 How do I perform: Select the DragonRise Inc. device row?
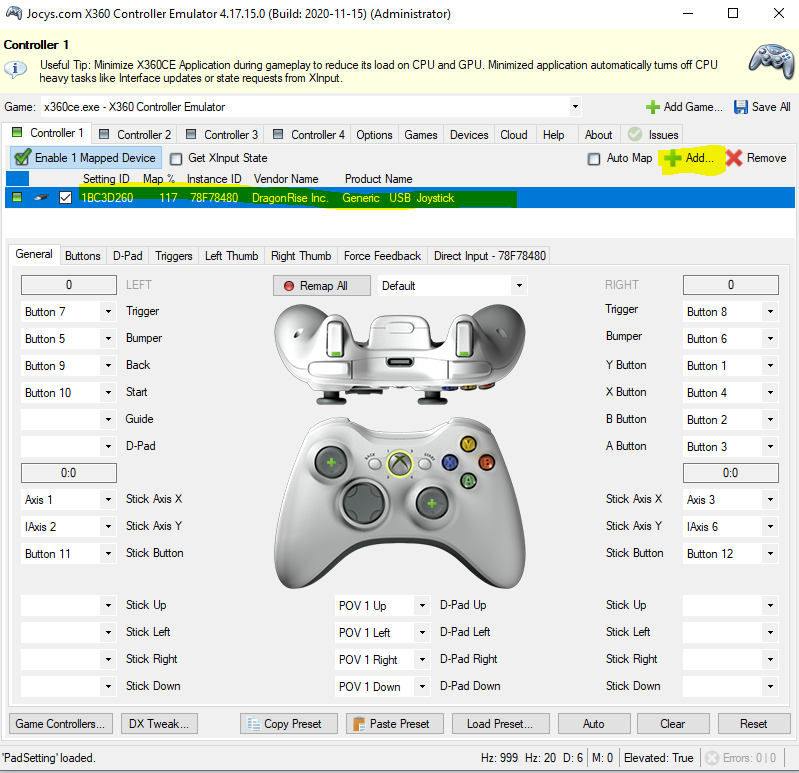(400, 198)
